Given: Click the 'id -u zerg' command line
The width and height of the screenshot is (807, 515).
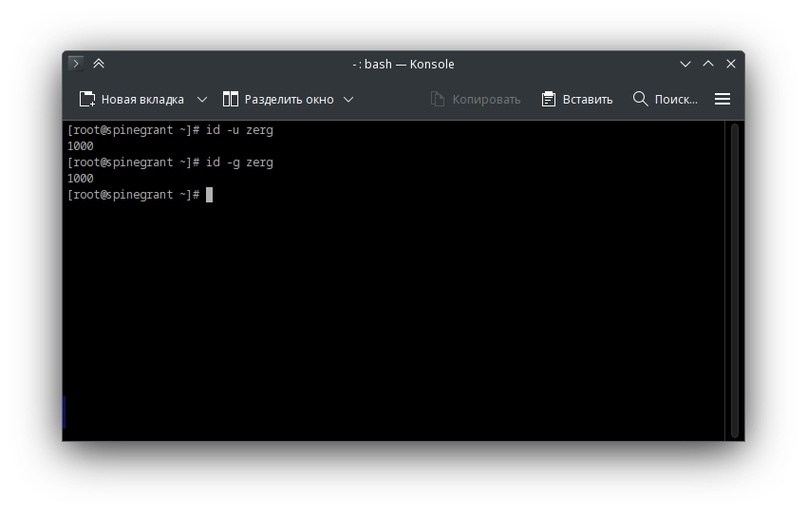Looking at the screenshot, I should (170, 130).
